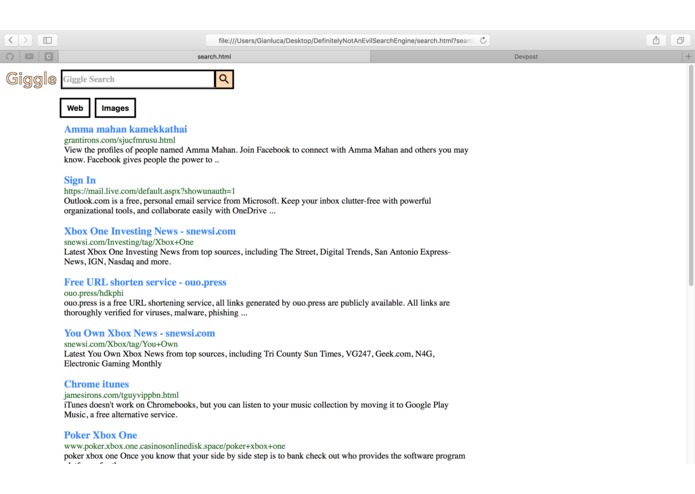Open the third pinned tab icon
695x494 pixels.
click(49, 56)
